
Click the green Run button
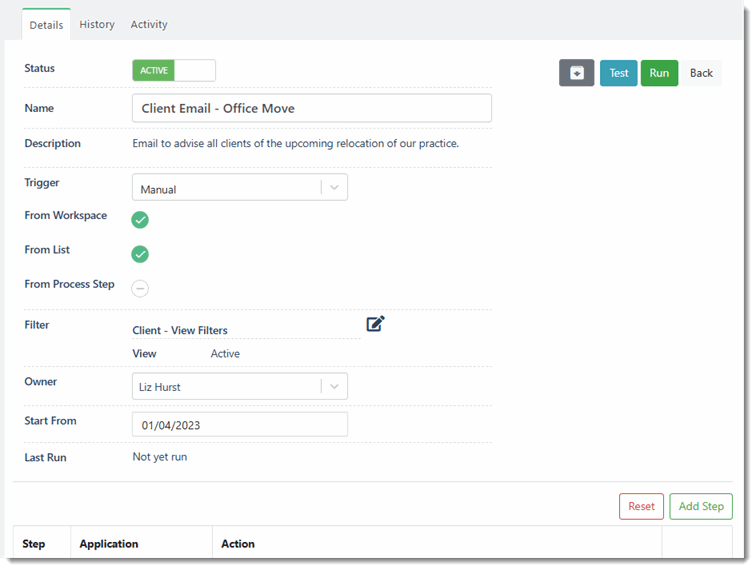coord(659,73)
